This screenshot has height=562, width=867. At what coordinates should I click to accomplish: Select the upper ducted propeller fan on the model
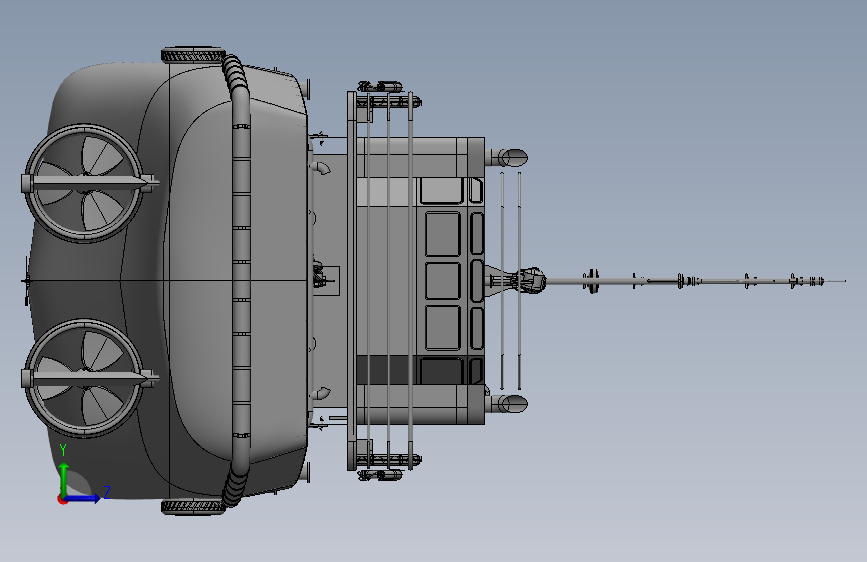pos(83,183)
